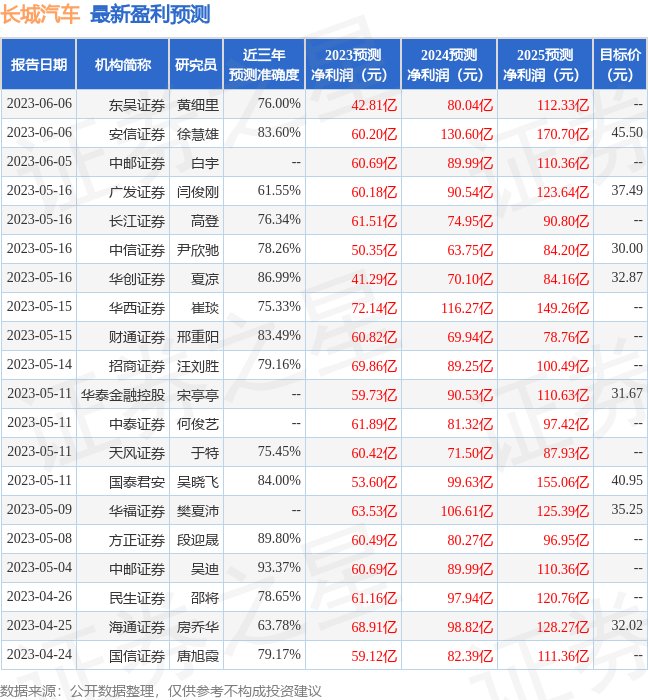Click target price 31.67
This screenshot has height=700, width=648.
627,393
